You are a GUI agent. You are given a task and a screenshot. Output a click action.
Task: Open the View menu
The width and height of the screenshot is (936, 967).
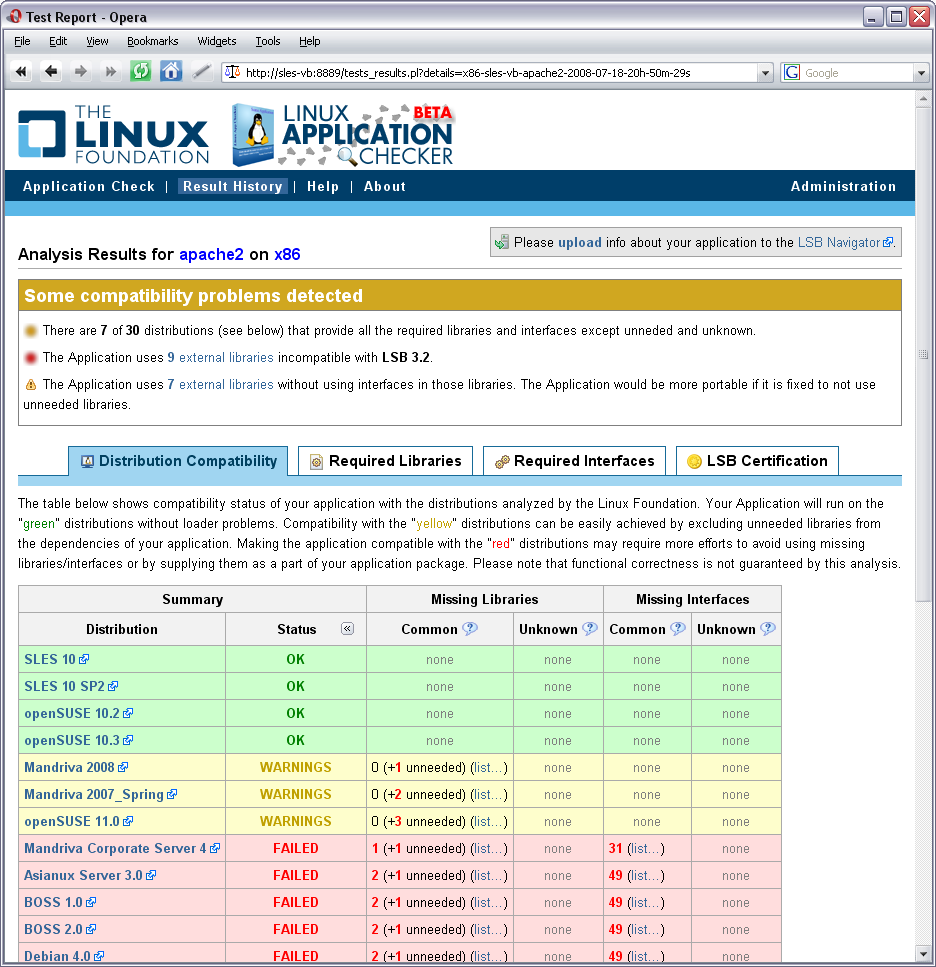click(x=97, y=41)
